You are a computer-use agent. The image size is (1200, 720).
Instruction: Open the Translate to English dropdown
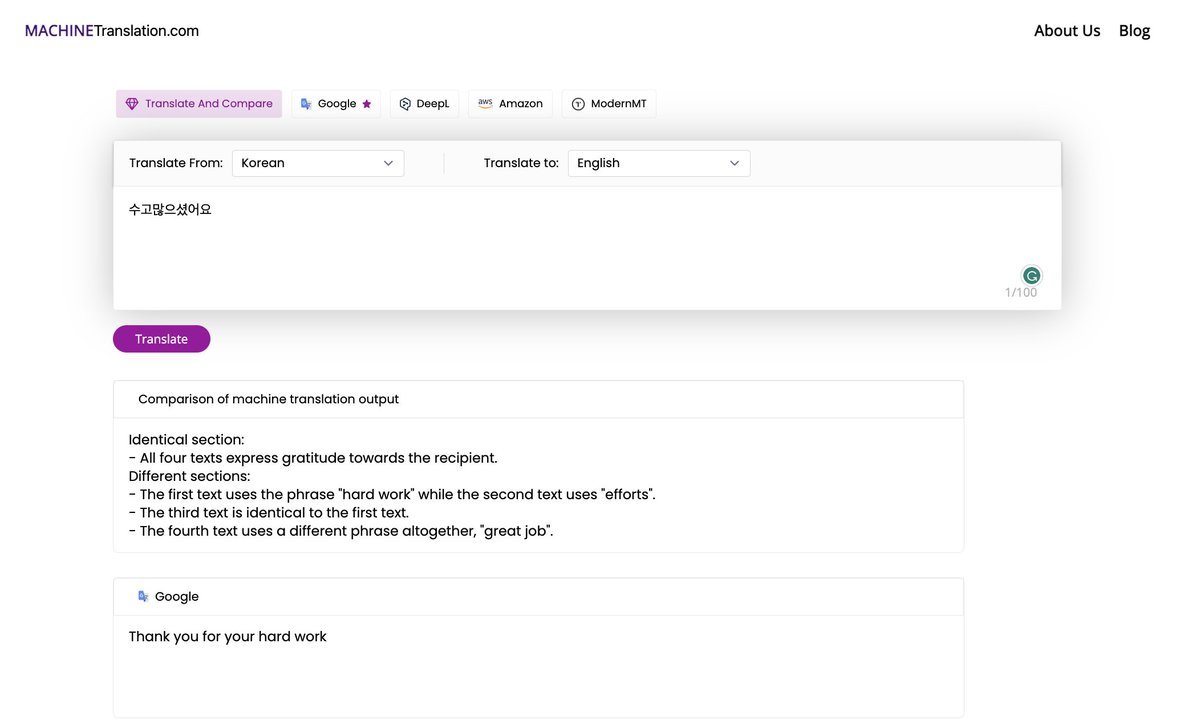659,163
